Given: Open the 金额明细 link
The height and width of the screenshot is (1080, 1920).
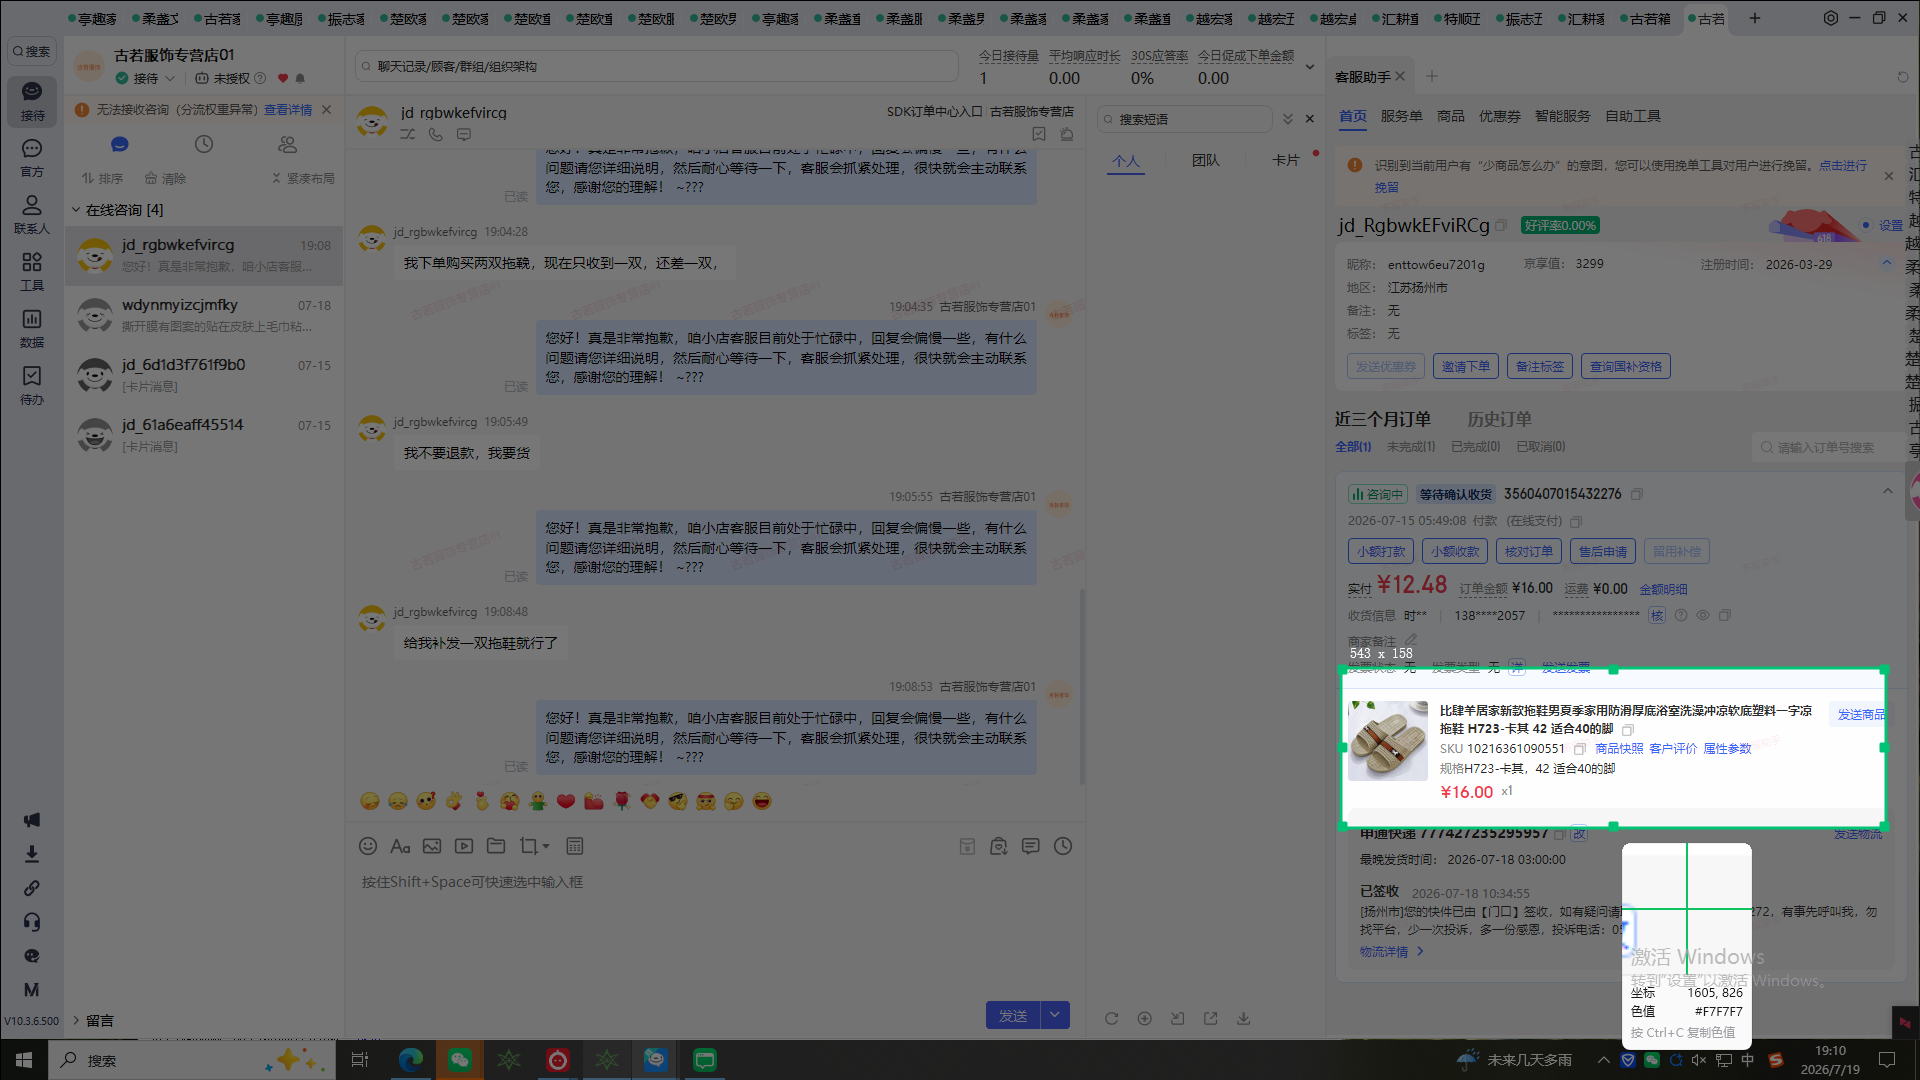Looking at the screenshot, I should tap(1663, 589).
